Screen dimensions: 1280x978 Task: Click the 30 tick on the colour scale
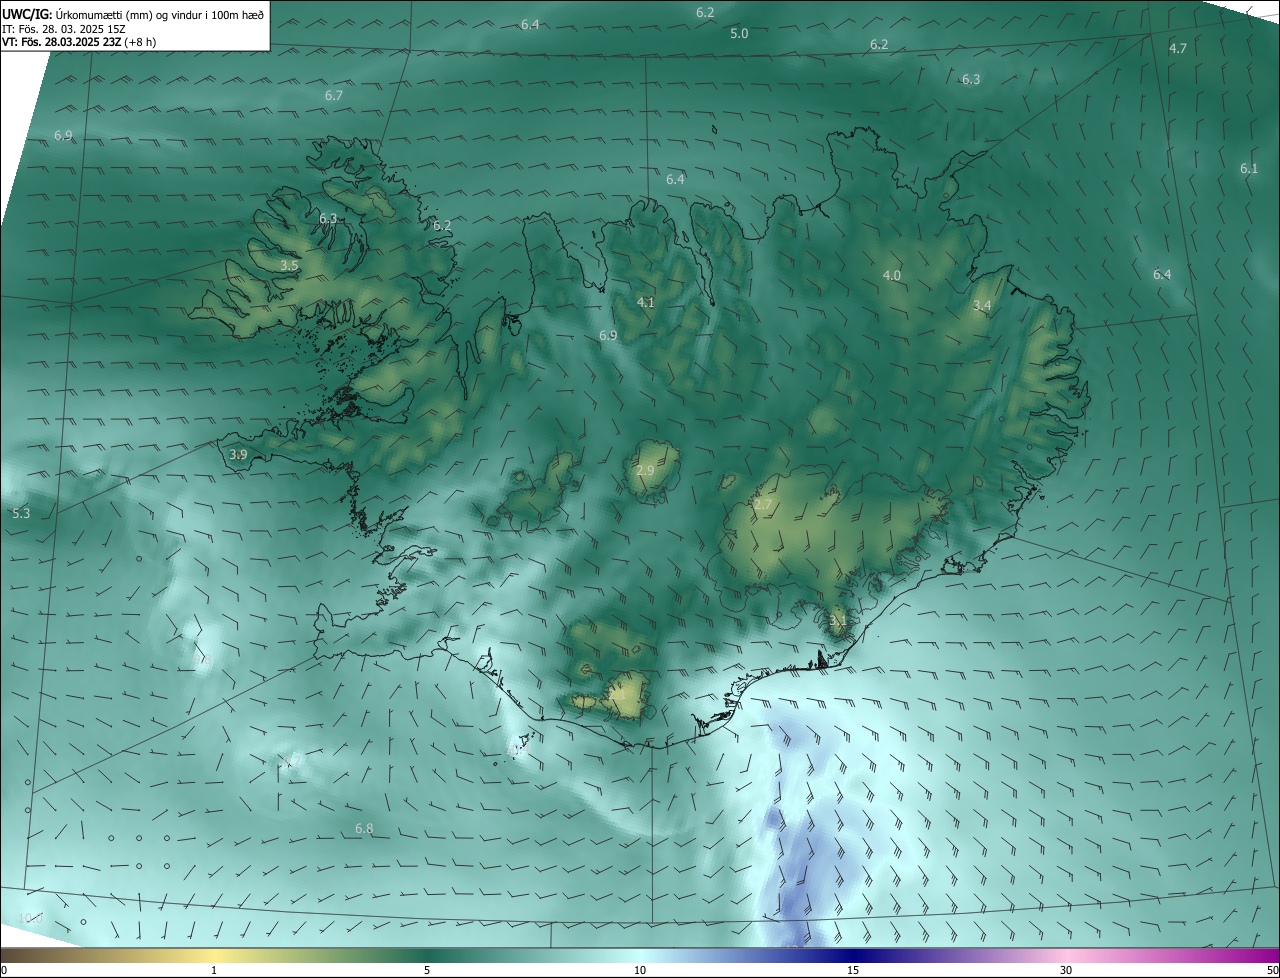click(x=1066, y=970)
